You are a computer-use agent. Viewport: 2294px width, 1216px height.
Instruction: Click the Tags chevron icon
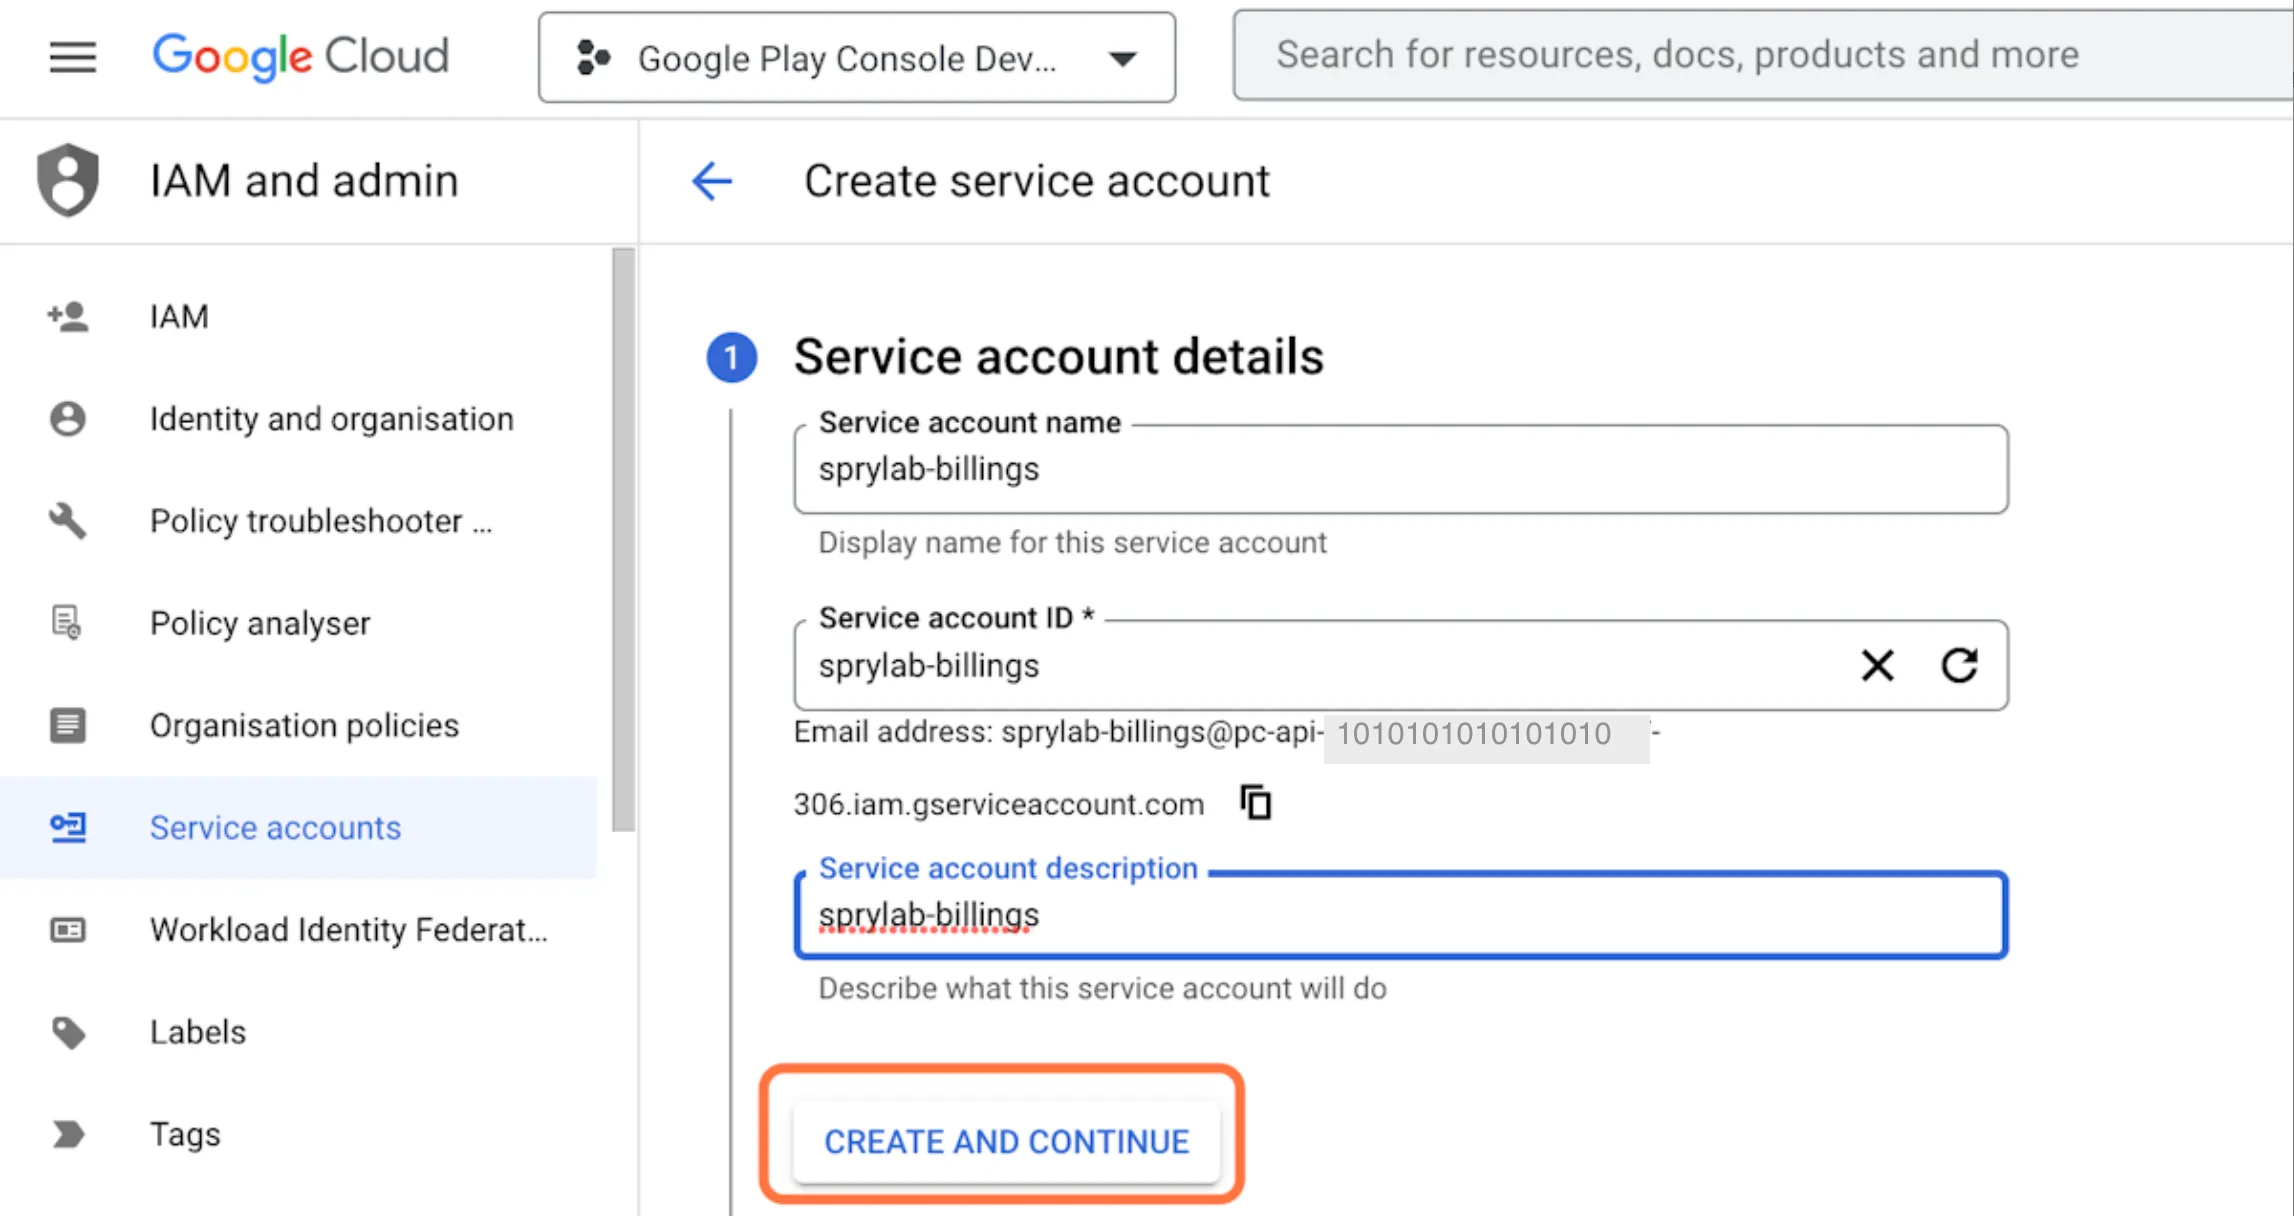(x=68, y=1134)
